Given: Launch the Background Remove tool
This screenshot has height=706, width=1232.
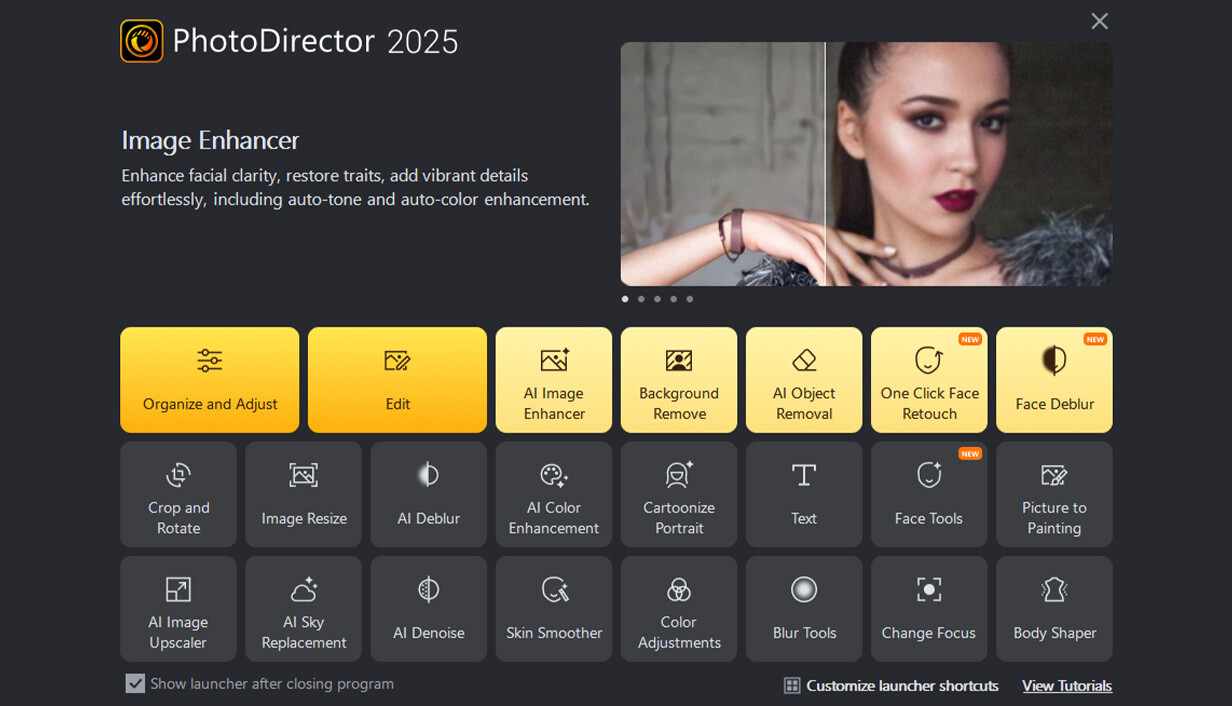Looking at the screenshot, I should click(x=679, y=380).
